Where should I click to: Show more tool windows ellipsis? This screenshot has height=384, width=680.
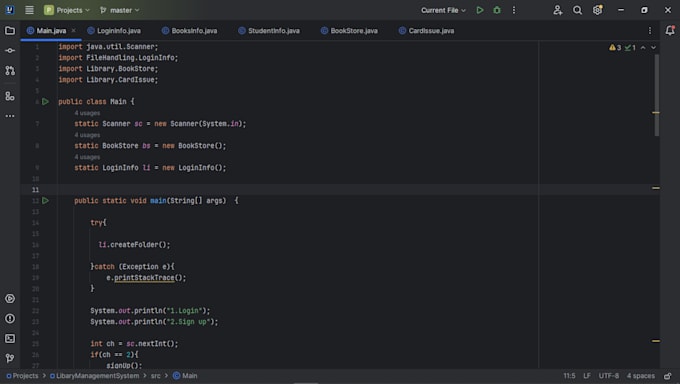(x=10, y=116)
